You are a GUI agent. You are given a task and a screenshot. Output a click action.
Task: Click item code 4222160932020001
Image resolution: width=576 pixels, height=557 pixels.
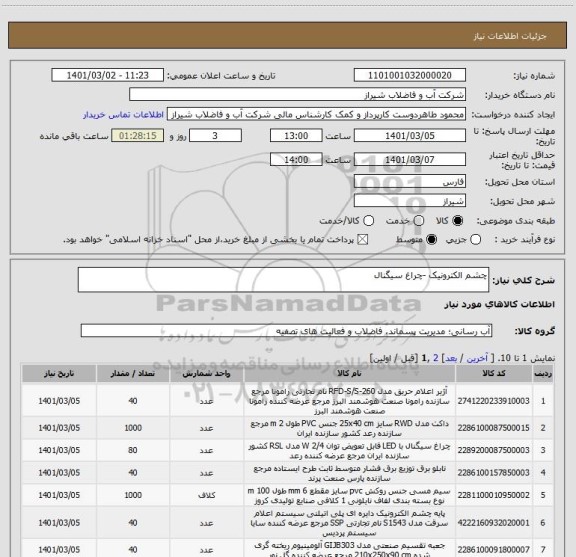click(493, 522)
